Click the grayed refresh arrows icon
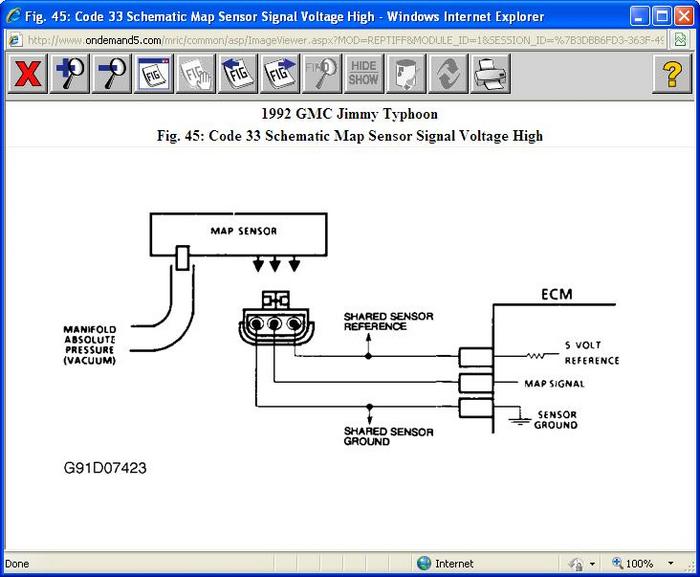The height and width of the screenshot is (577, 700). (x=448, y=74)
